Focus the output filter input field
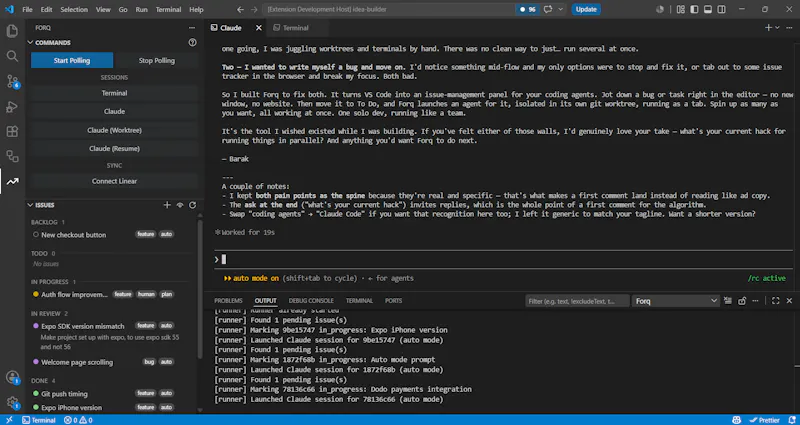Screen dimensions: 800x425 [577, 301]
